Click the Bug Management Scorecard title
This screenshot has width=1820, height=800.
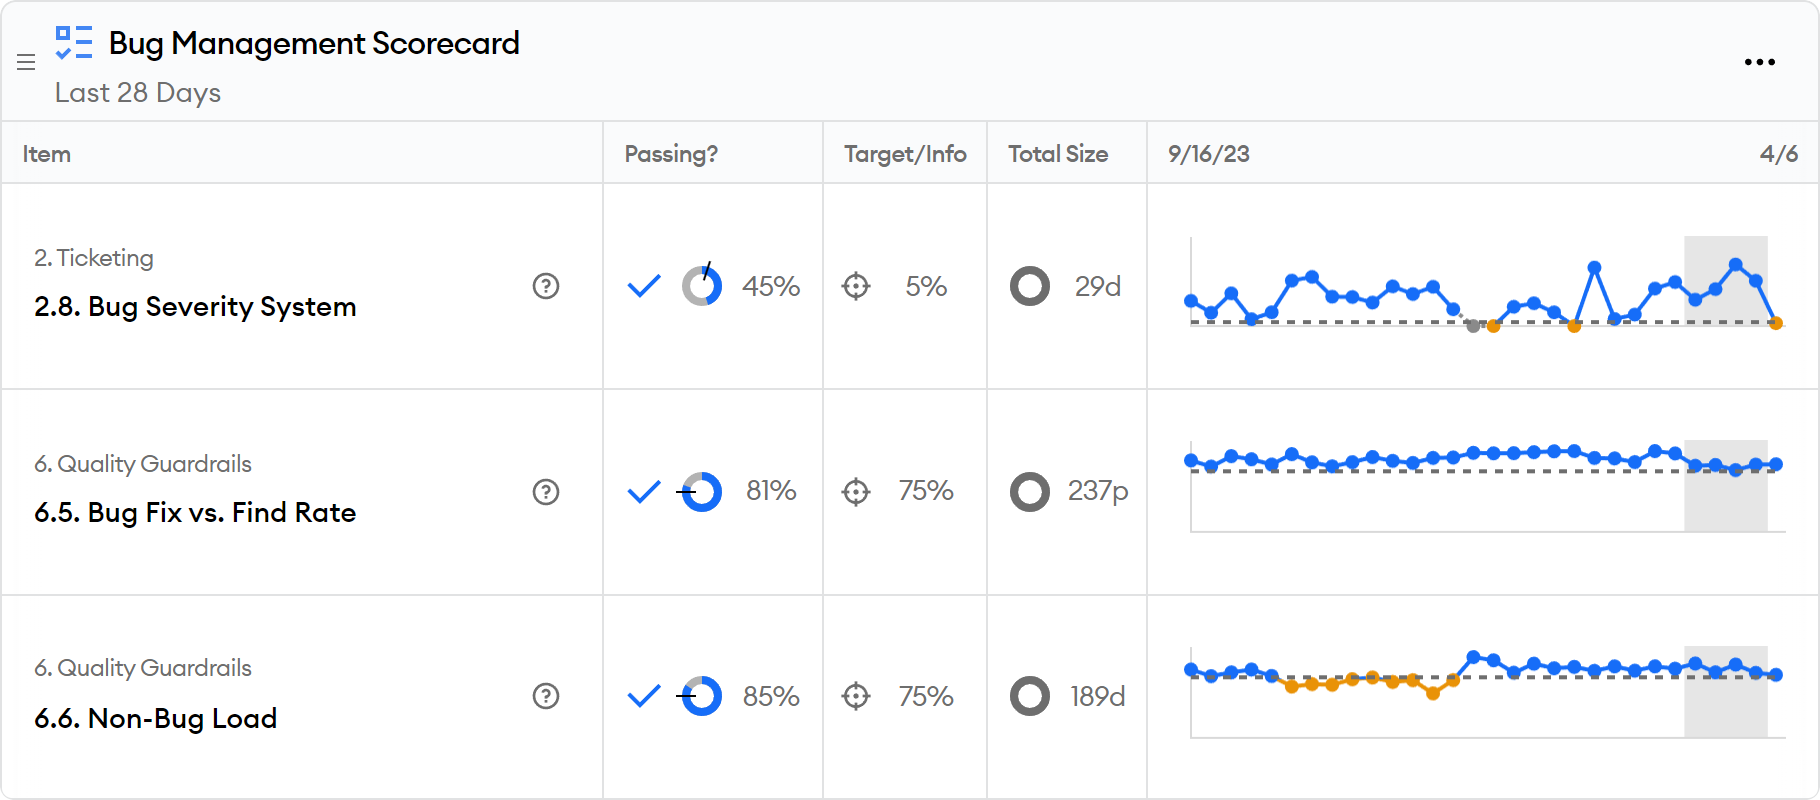coord(314,43)
